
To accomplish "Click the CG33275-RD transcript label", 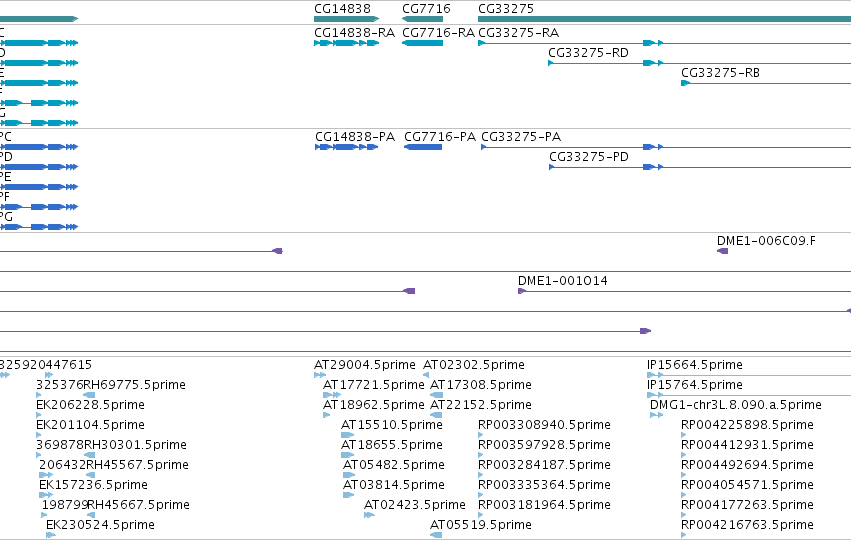I will pyautogui.click(x=588, y=53).
